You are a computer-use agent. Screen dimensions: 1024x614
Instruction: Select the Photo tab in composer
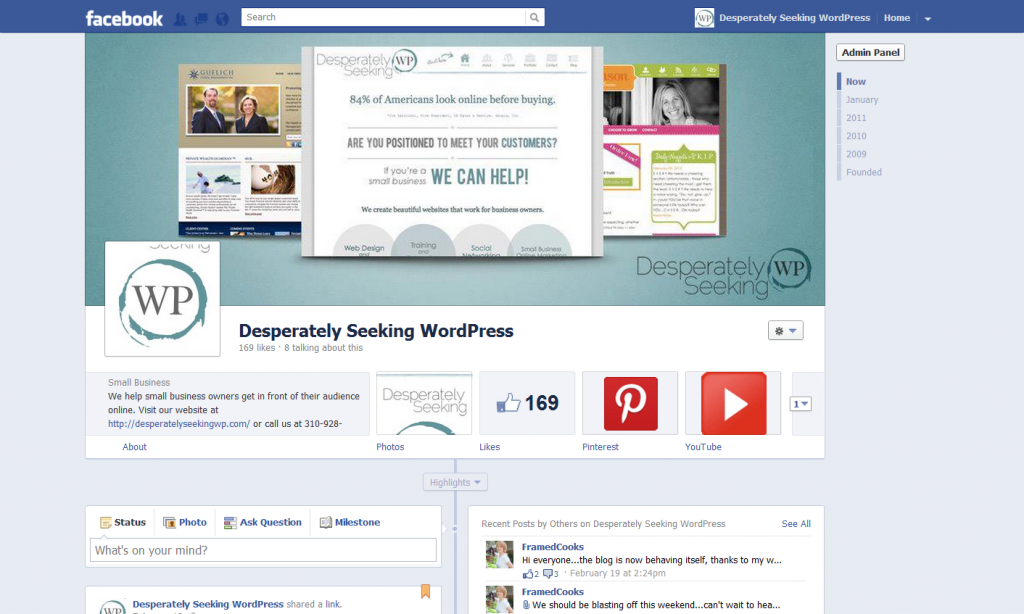[x=185, y=523]
